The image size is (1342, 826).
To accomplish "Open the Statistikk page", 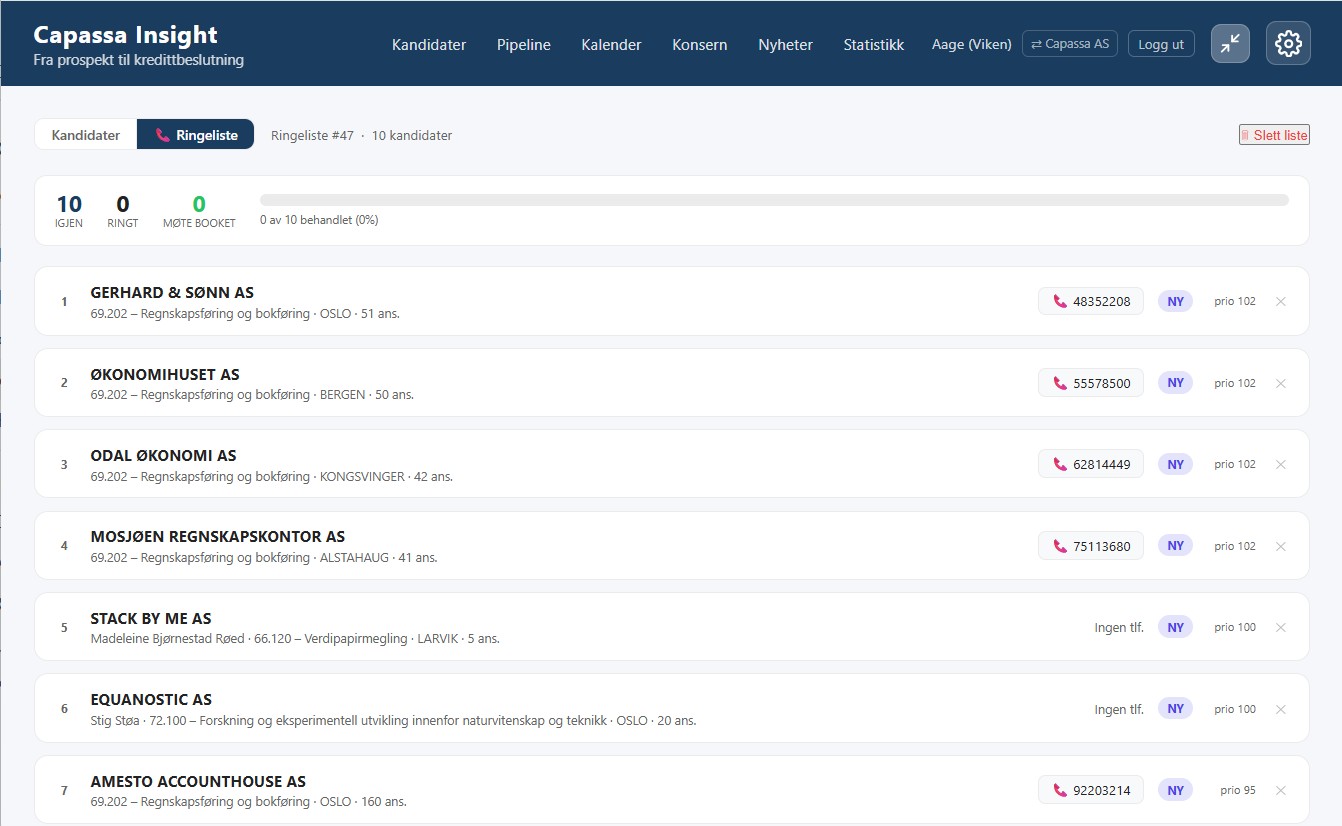I will [873, 44].
